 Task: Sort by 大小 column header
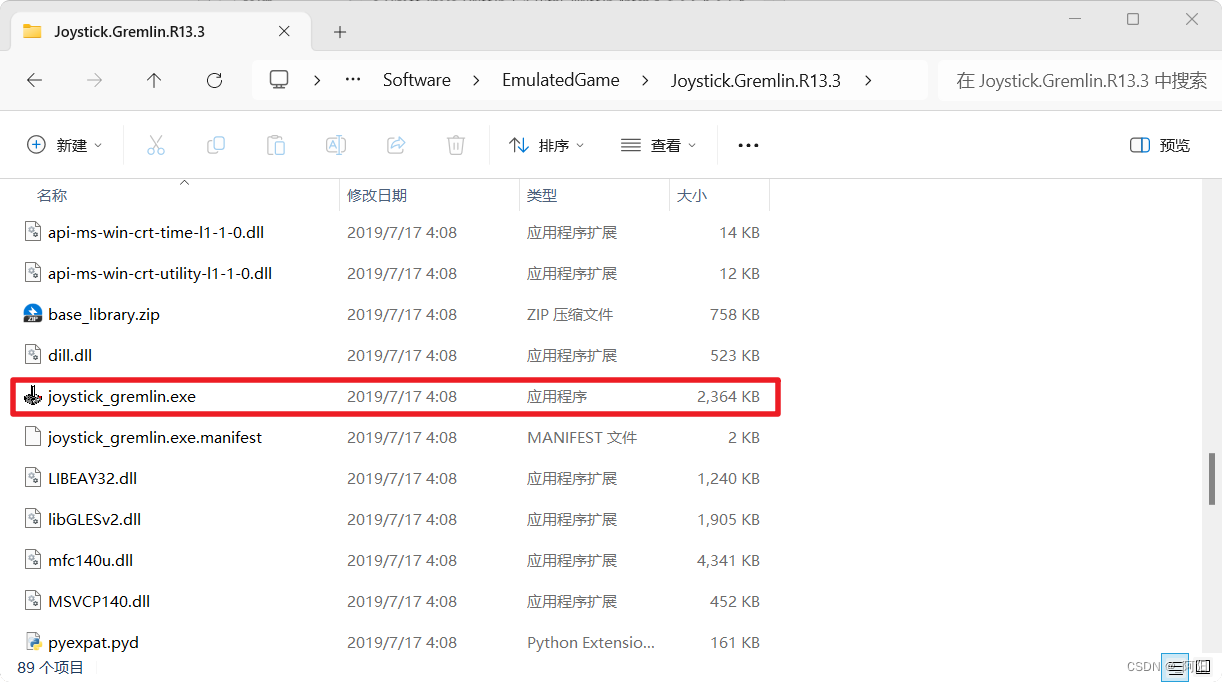692,195
